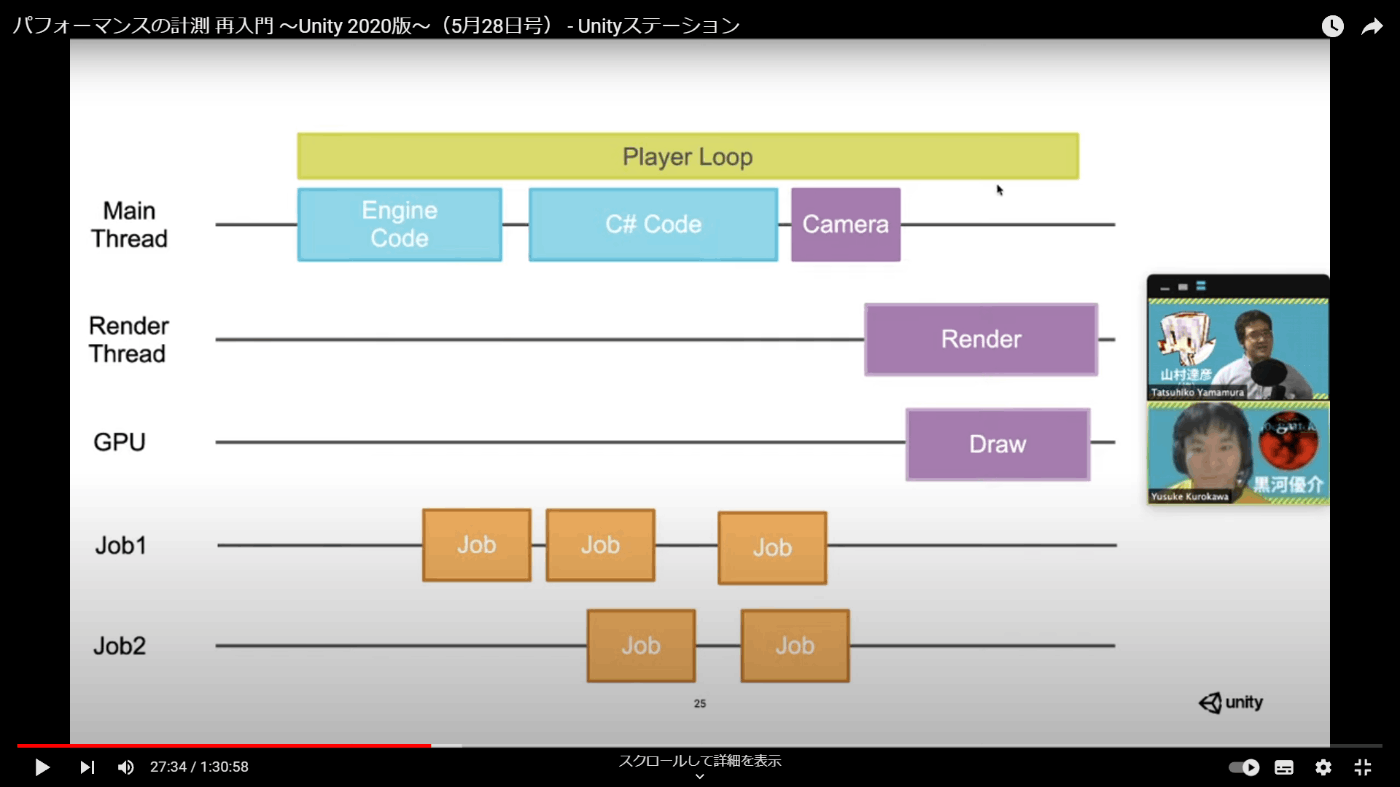1400x787 pixels.
Task: Click the video title at top
Action: 376,26
